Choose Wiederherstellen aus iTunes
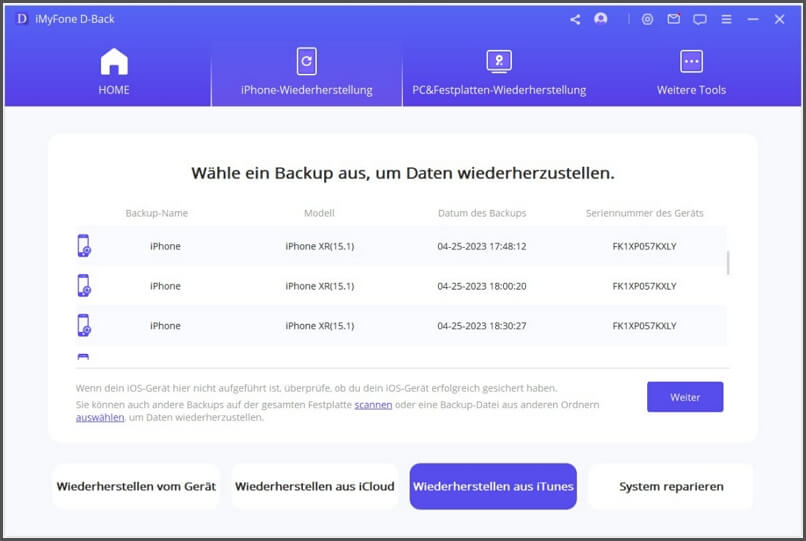The height and width of the screenshot is (541, 806). pos(493,486)
